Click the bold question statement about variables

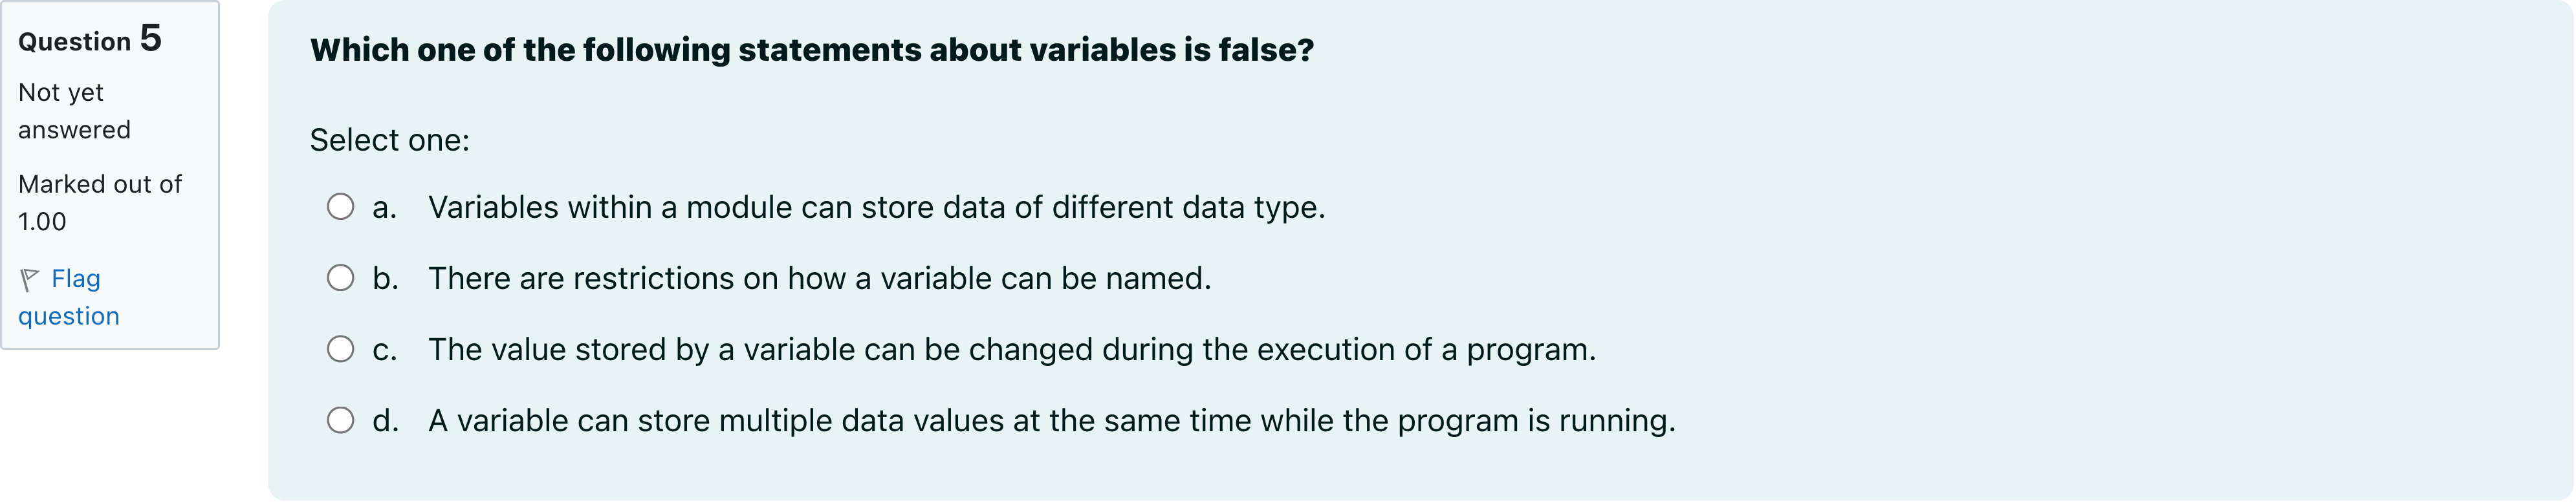[x=811, y=50]
